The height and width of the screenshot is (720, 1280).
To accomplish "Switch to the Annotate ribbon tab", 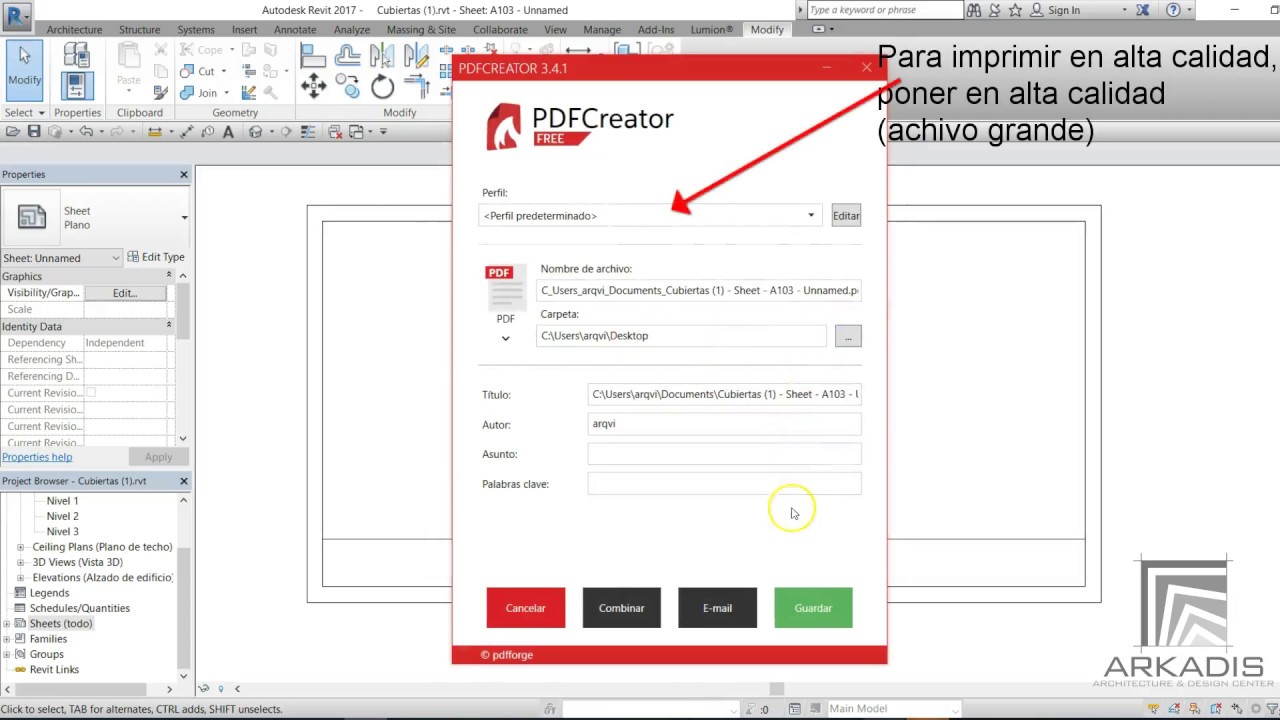I will coord(295,30).
